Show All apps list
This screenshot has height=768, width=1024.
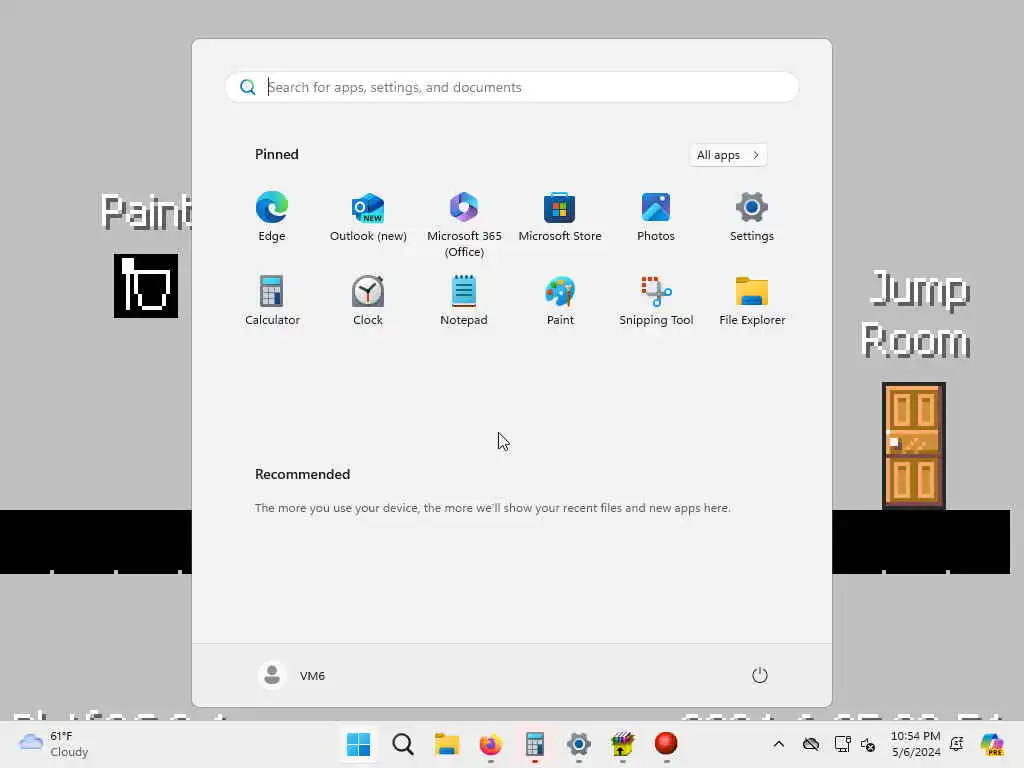pos(728,155)
